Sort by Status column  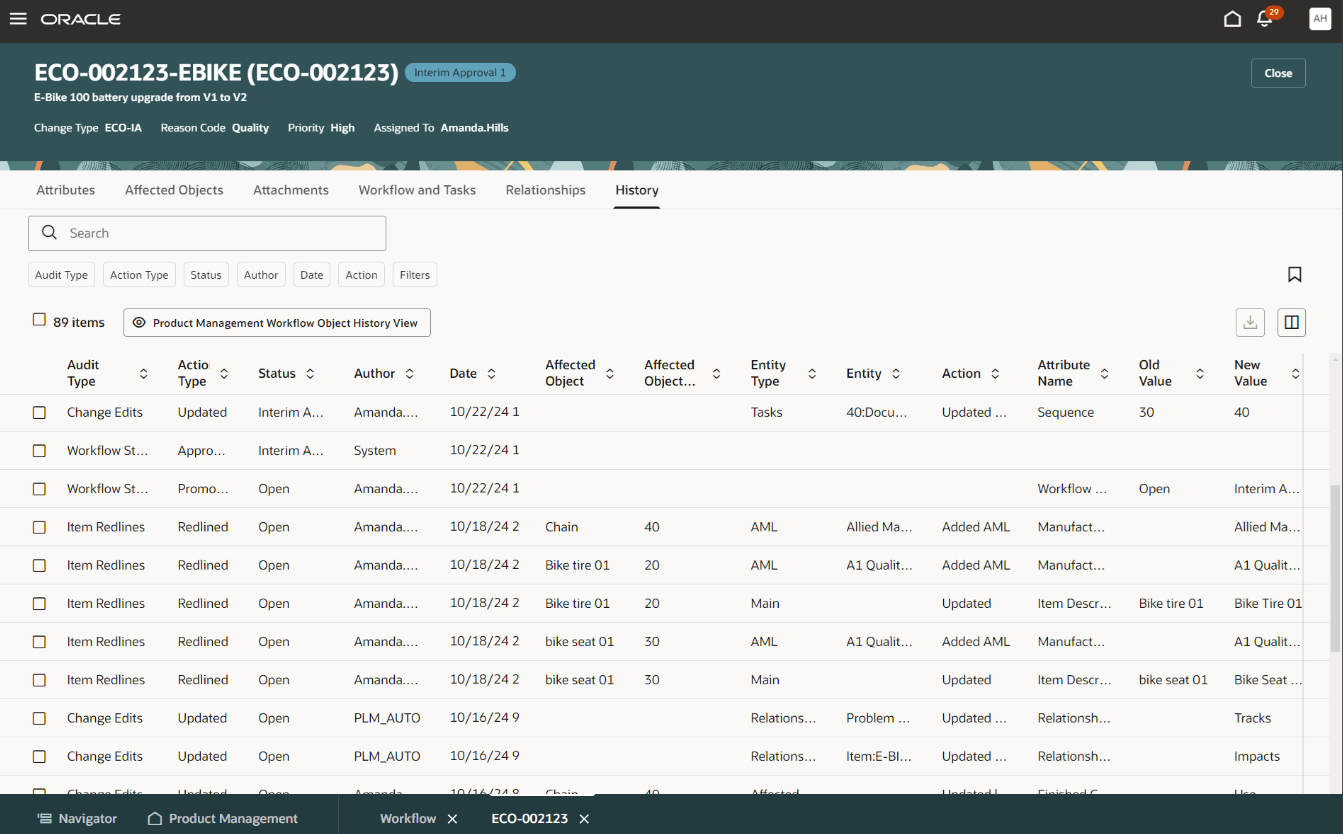pos(310,373)
